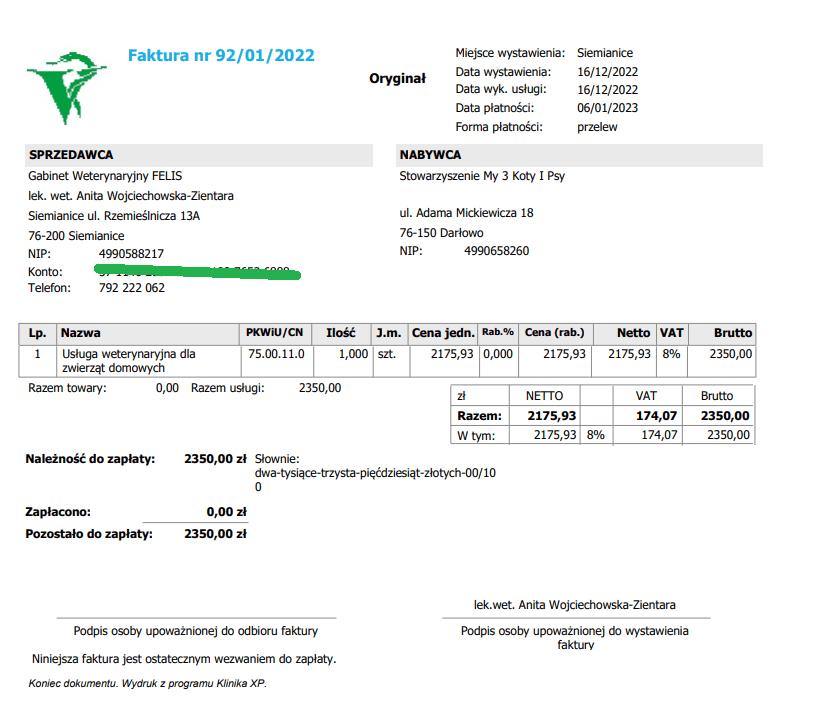Click the VAT total 174,07 in the Razem row

click(656, 416)
